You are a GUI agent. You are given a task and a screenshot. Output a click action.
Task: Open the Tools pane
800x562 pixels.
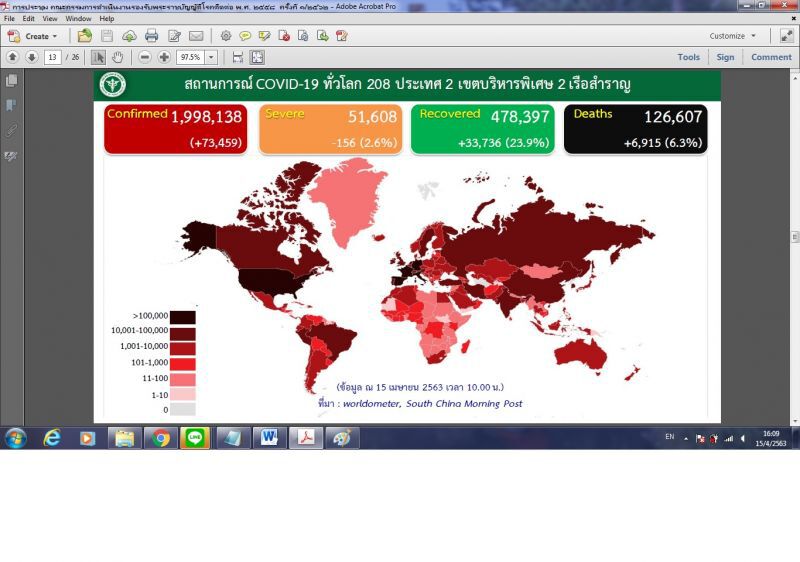point(688,57)
